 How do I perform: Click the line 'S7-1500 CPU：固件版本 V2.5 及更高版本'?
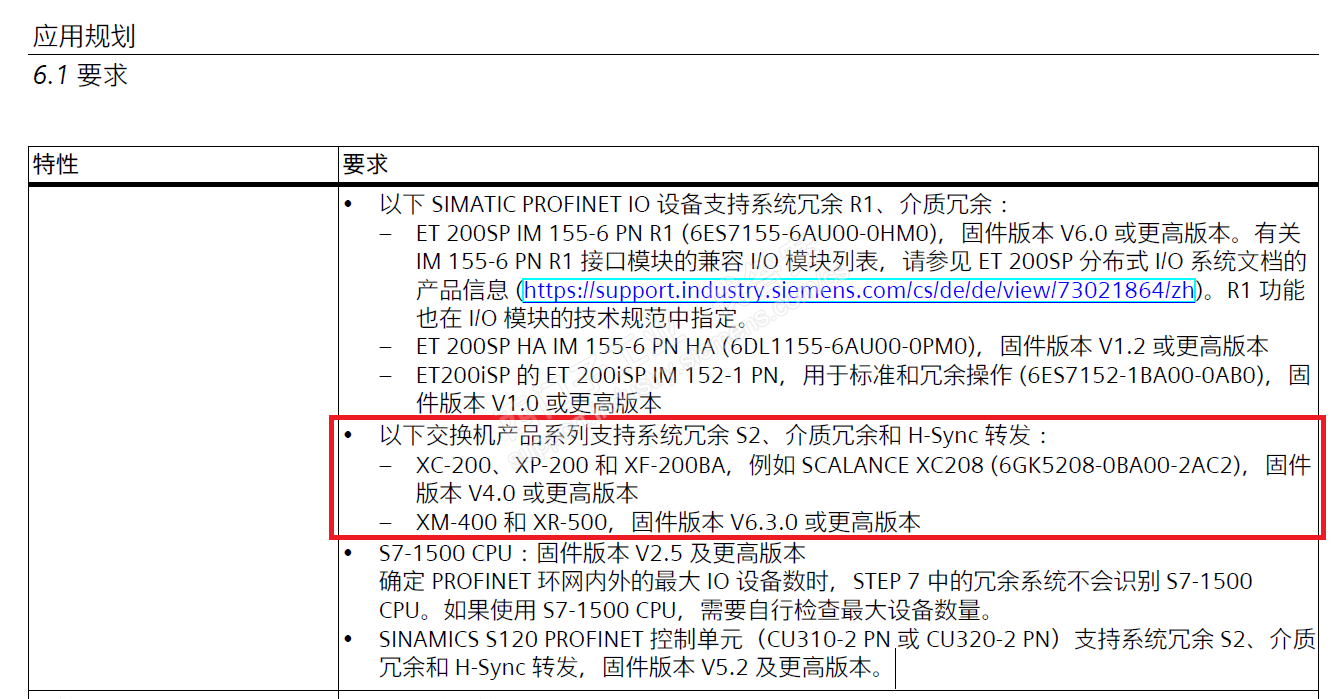[592, 553]
